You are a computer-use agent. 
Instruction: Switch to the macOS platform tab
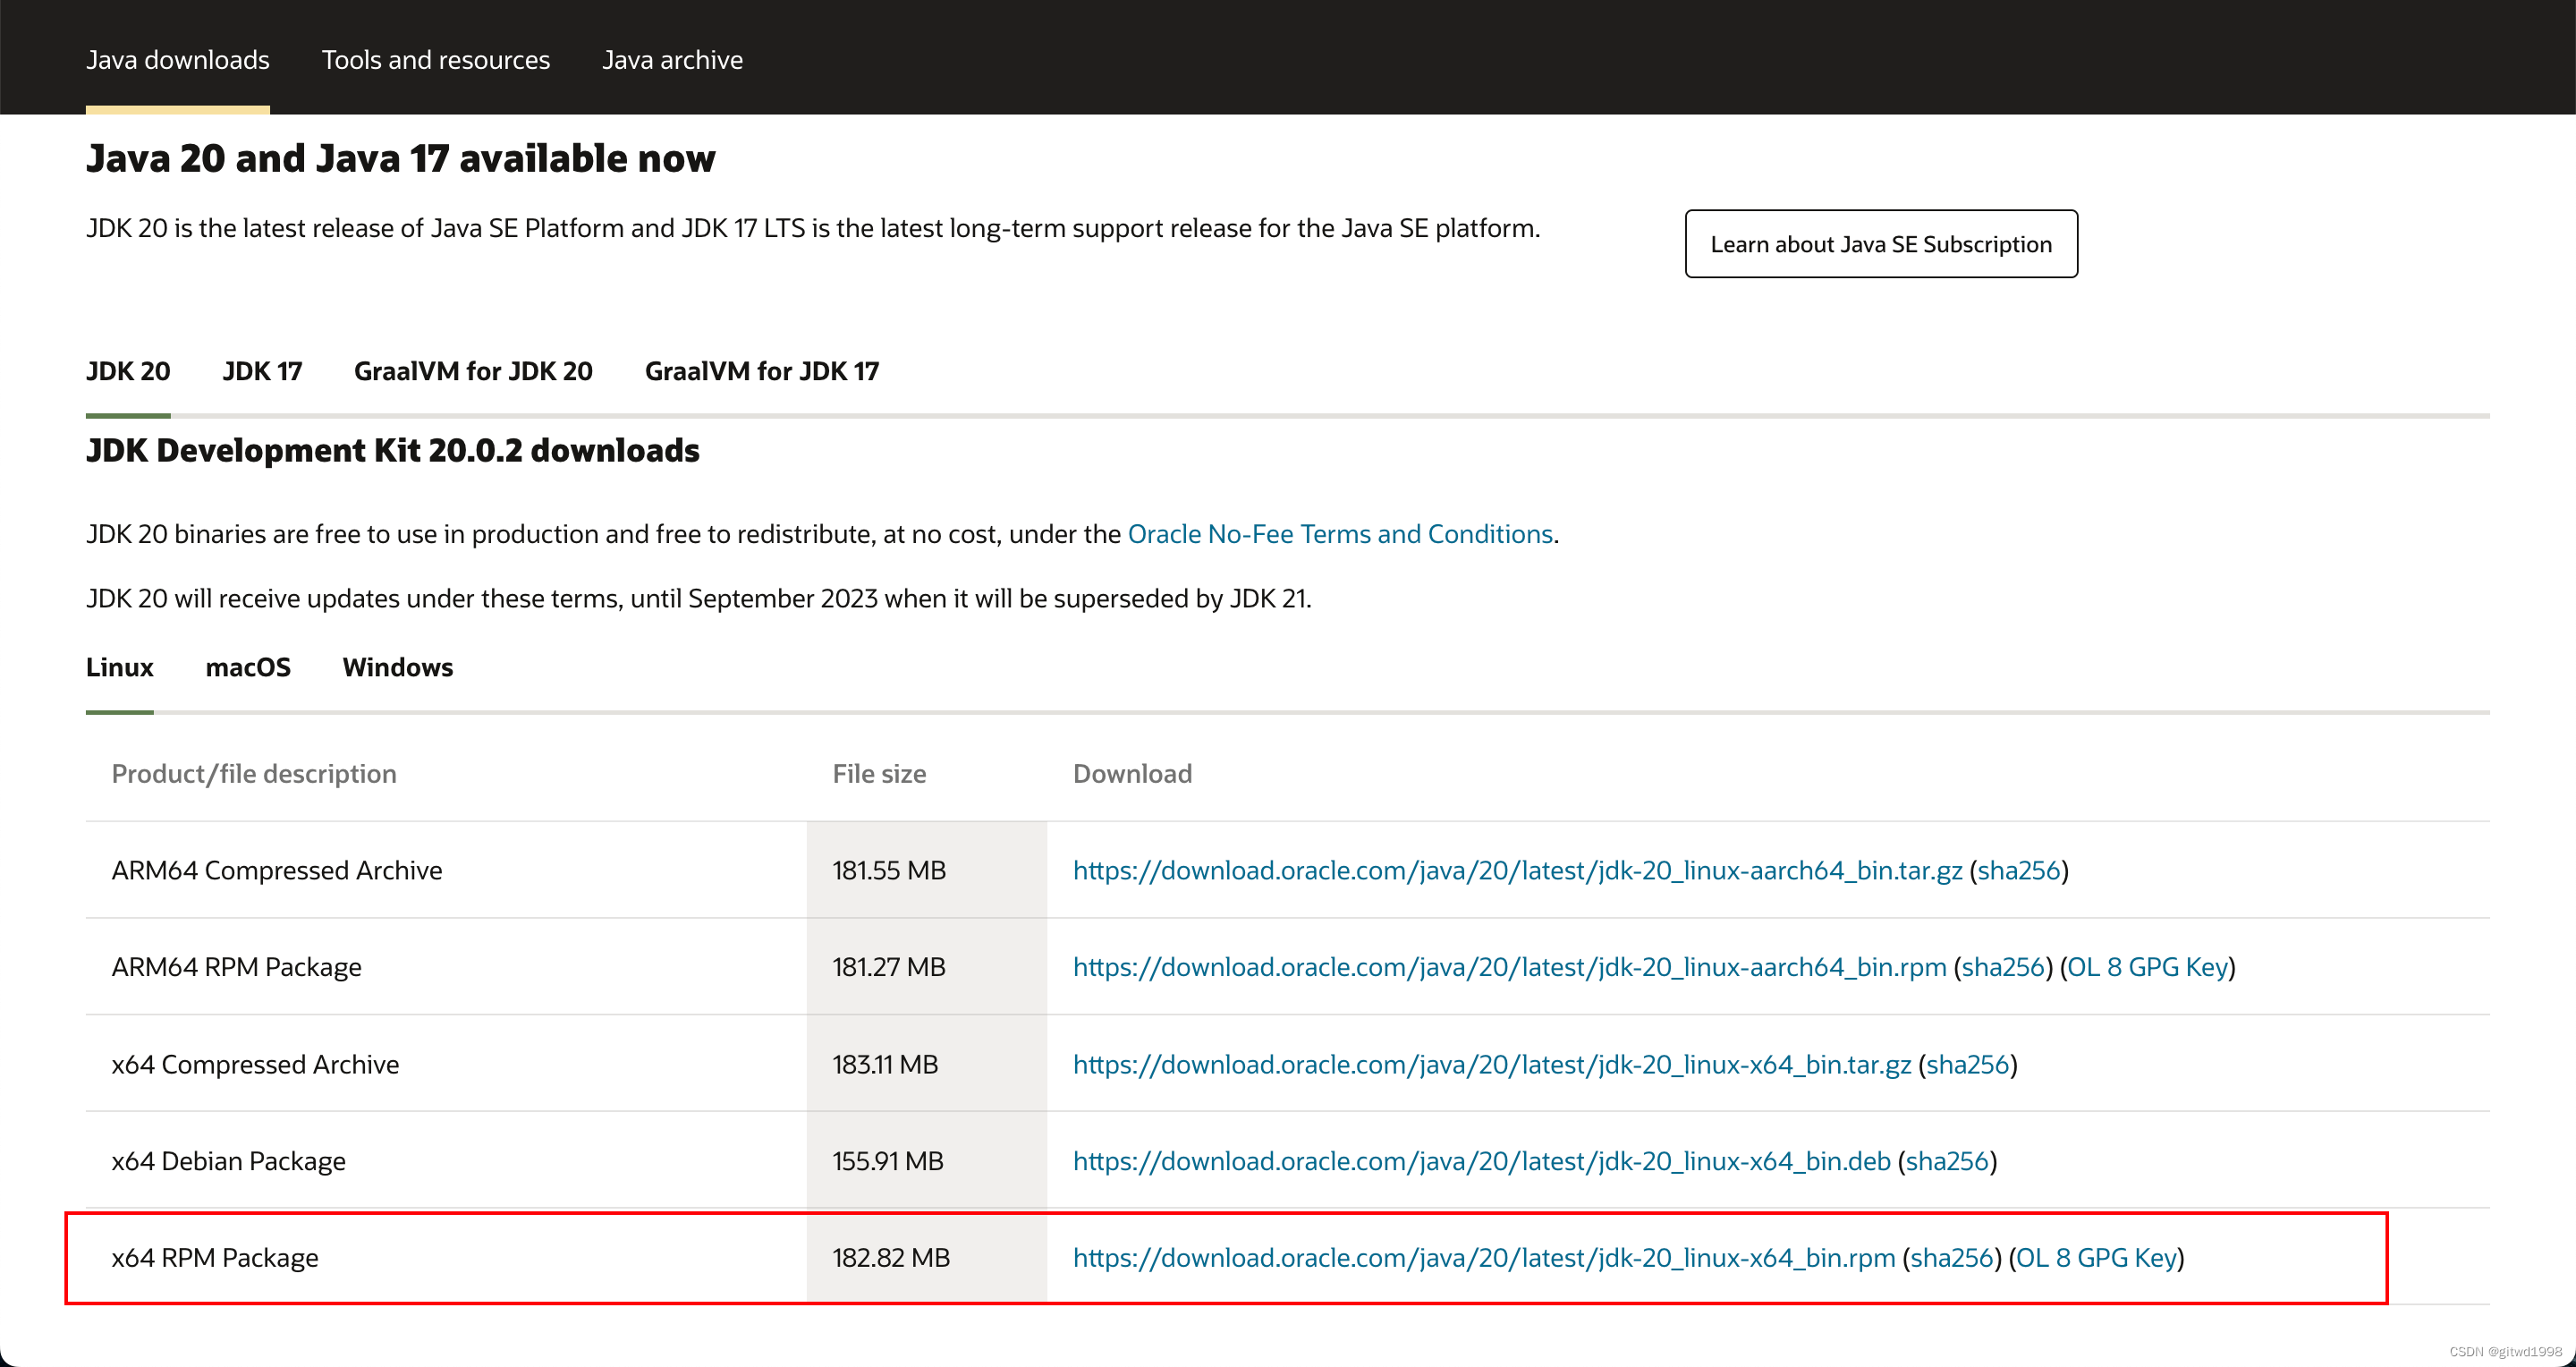248,667
